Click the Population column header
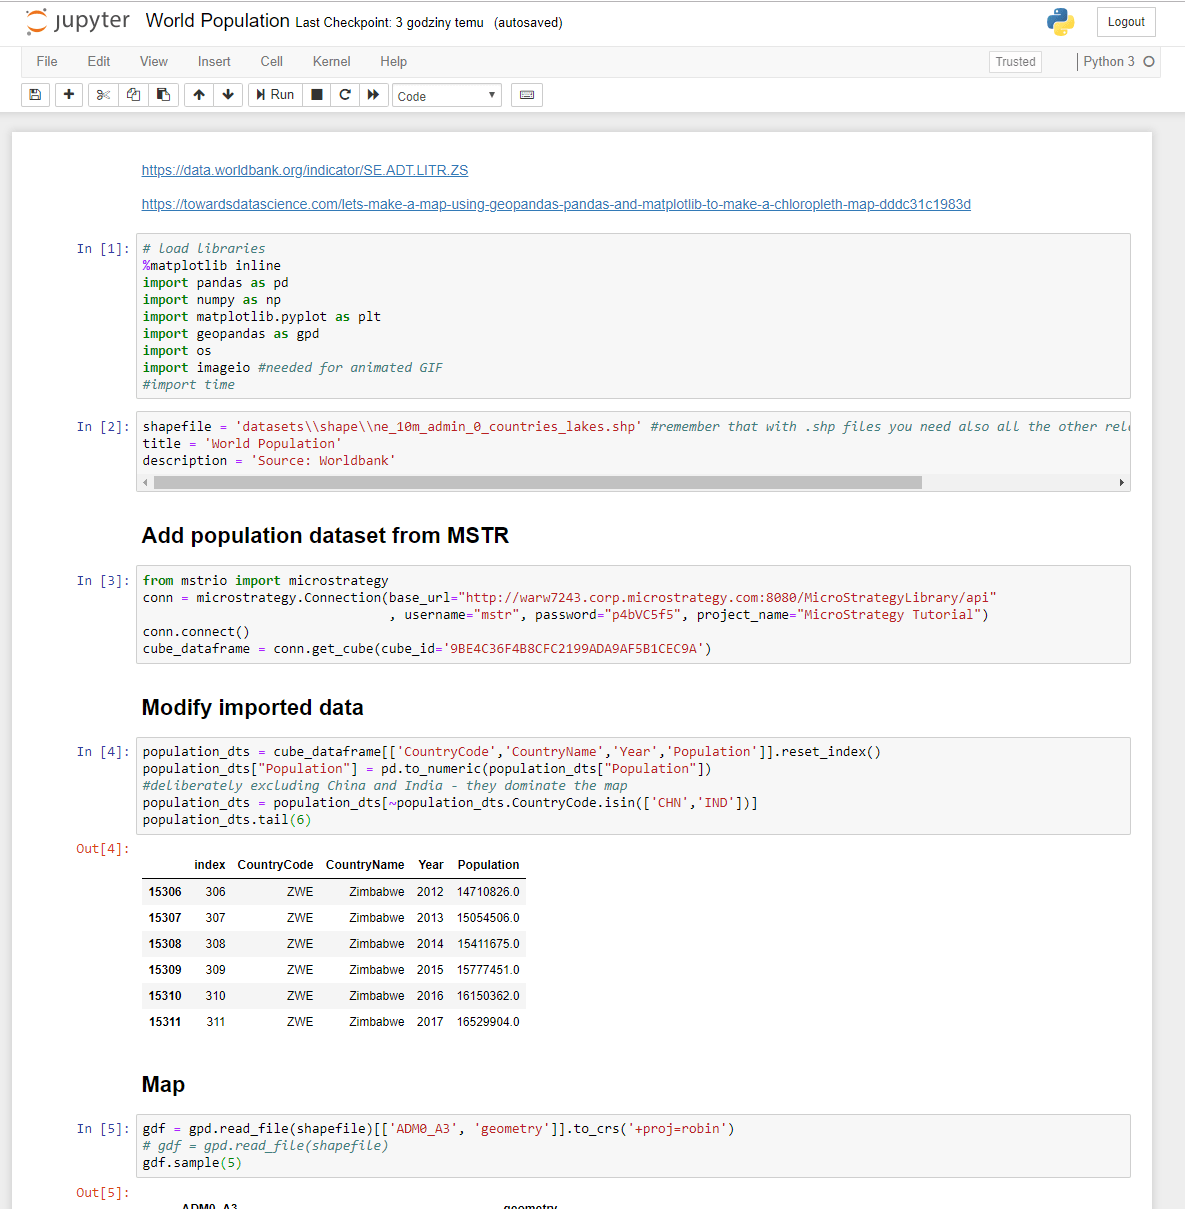 pyautogui.click(x=488, y=865)
